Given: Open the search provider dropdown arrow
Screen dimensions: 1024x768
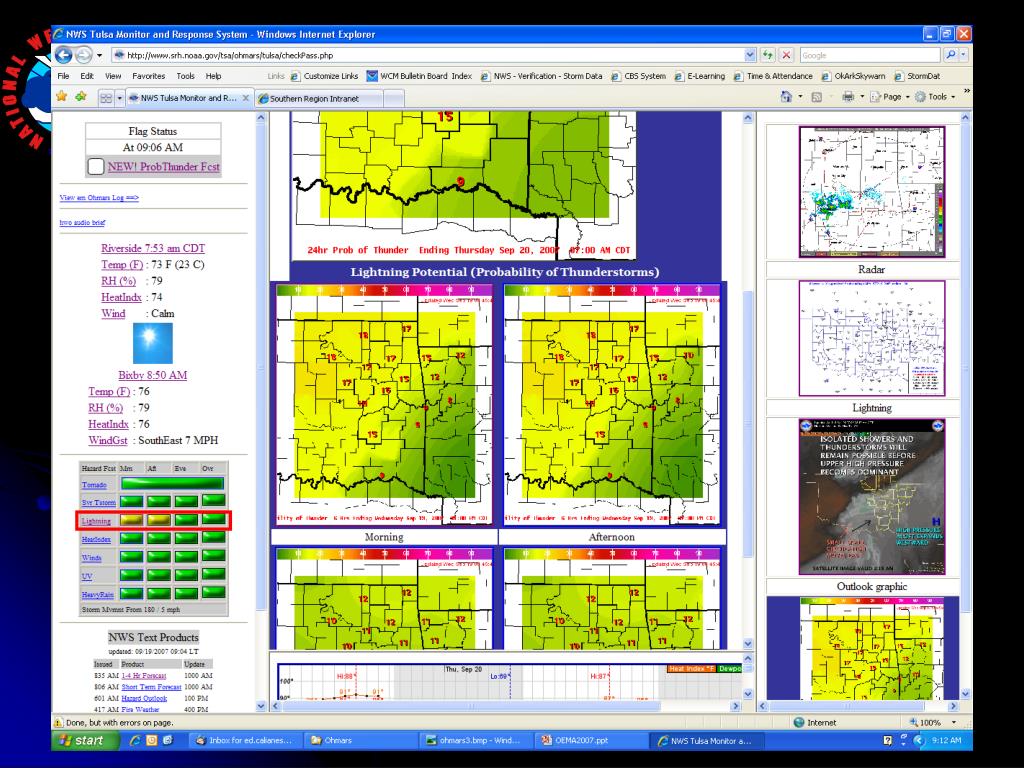Looking at the screenshot, I should 964,56.
